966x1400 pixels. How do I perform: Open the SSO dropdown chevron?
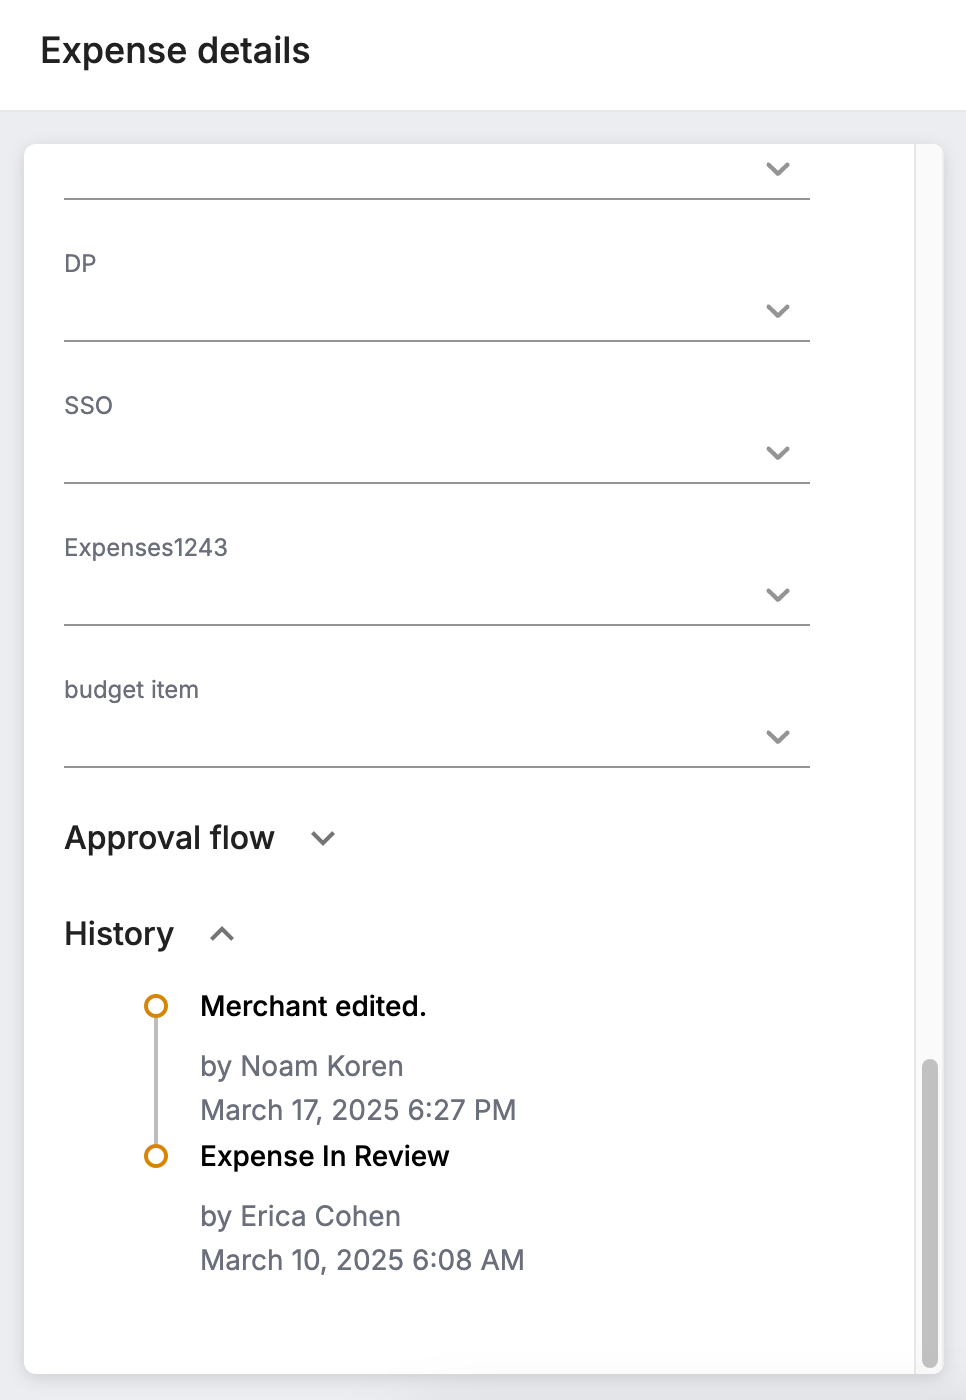pos(778,453)
